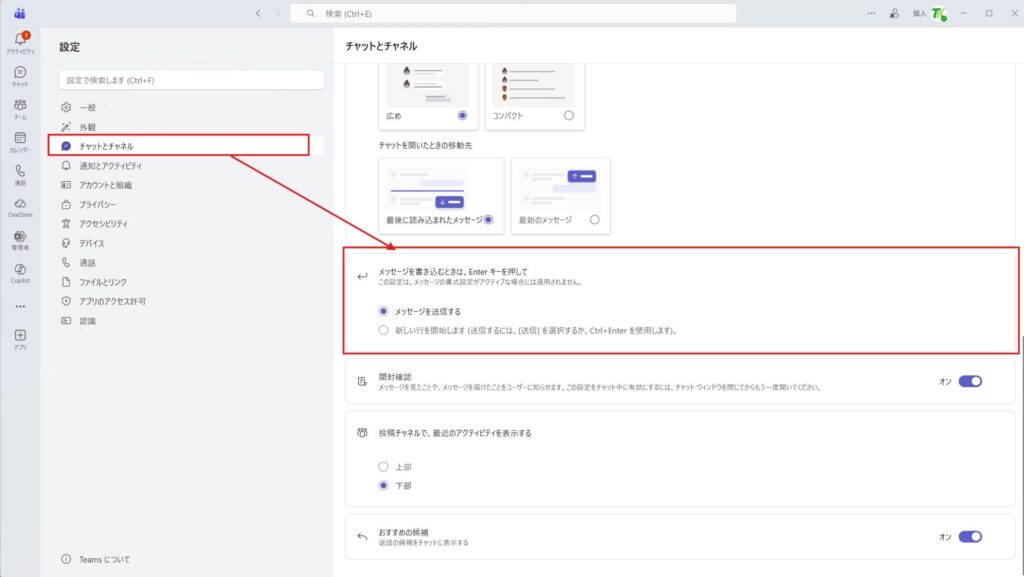Open the profile avatar account menu
This screenshot has height=577, width=1024.
(x=937, y=14)
